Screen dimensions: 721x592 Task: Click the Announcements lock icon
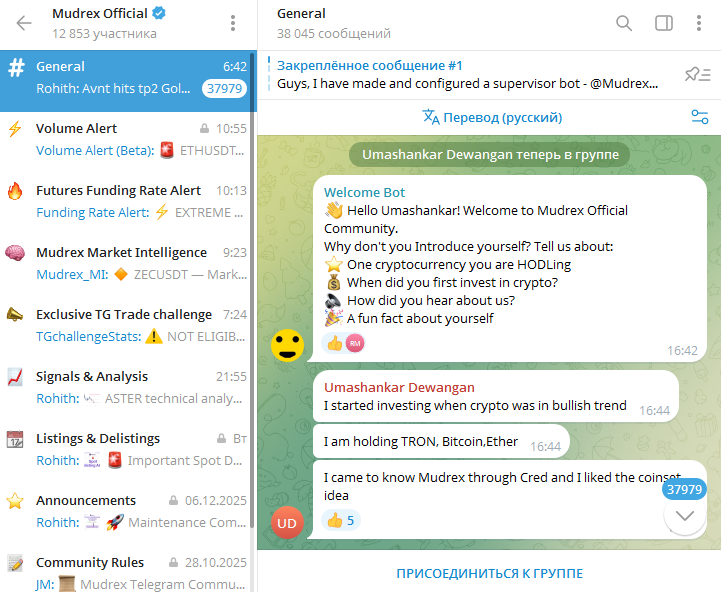pyautogui.click(x=173, y=500)
